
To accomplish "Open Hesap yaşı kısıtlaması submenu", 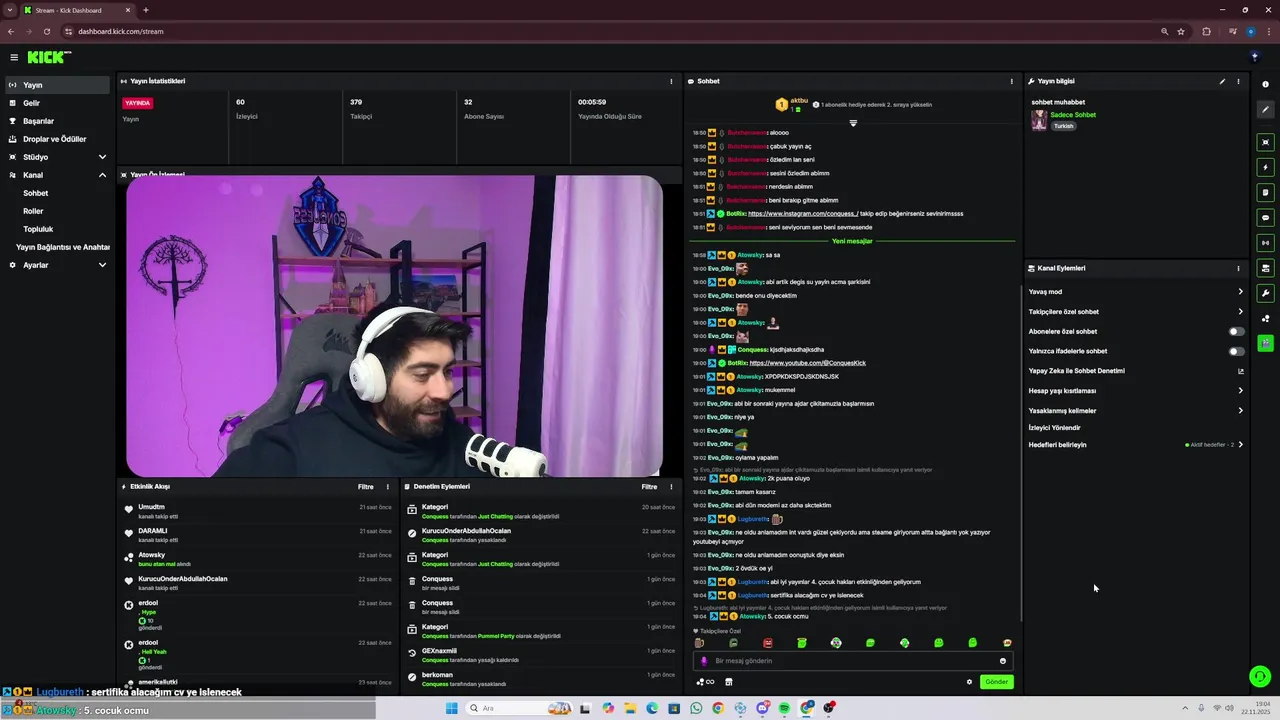I will click(x=1136, y=391).
